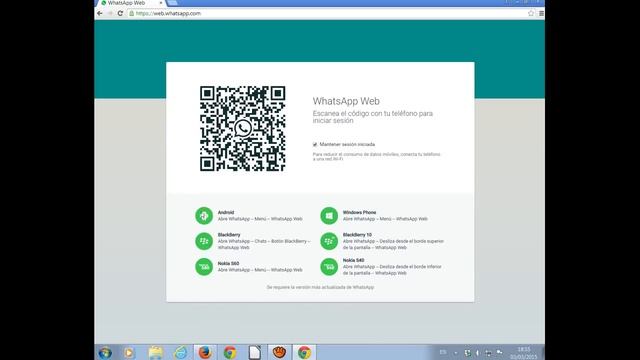Open the blank document taskbar icon
The width and height of the screenshot is (640, 360).
click(x=254, y=352)
